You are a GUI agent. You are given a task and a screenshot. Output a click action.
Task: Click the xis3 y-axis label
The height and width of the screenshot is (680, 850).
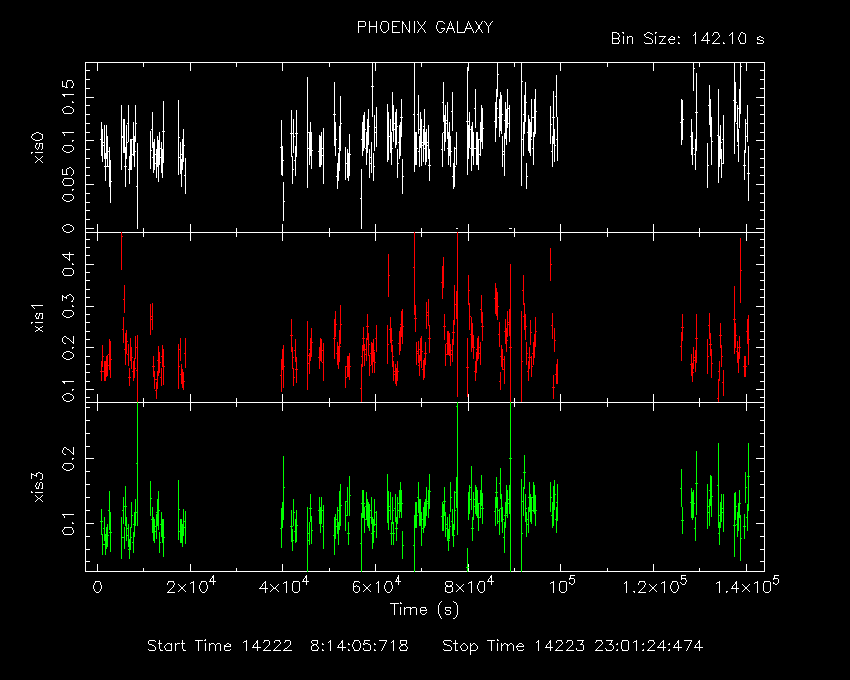(x=38, y=487)
